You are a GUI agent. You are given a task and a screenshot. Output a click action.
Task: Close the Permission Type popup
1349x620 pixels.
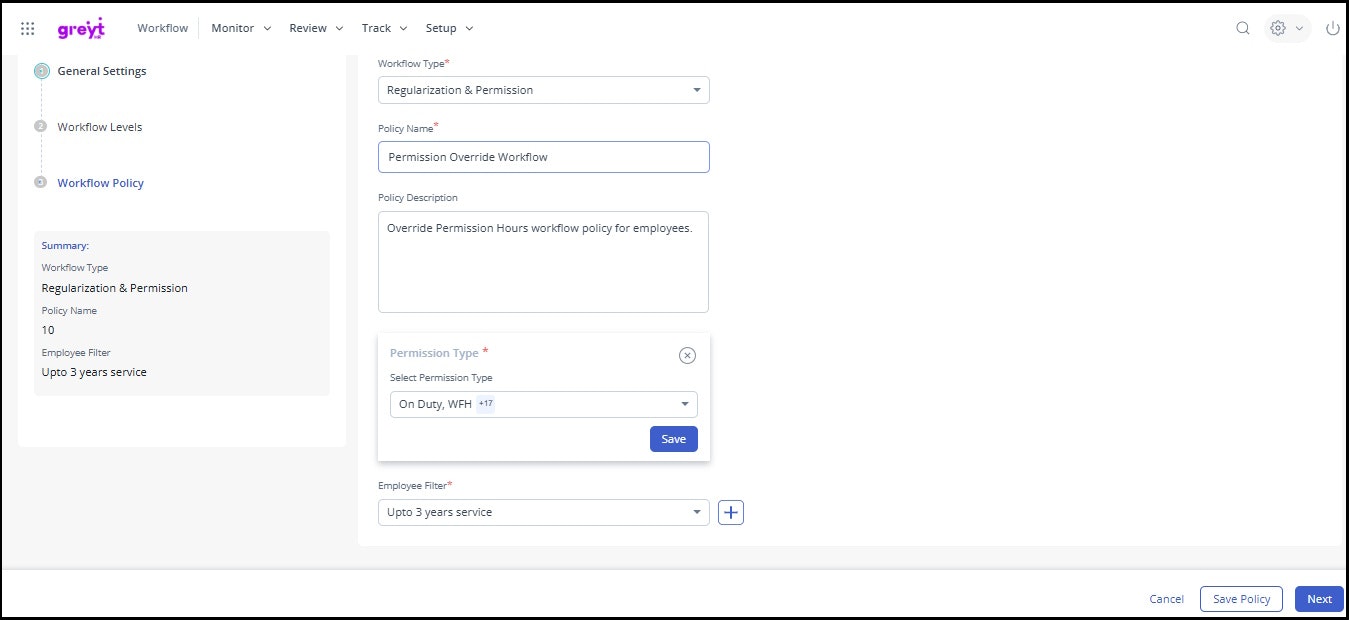[x=687, y=355]
